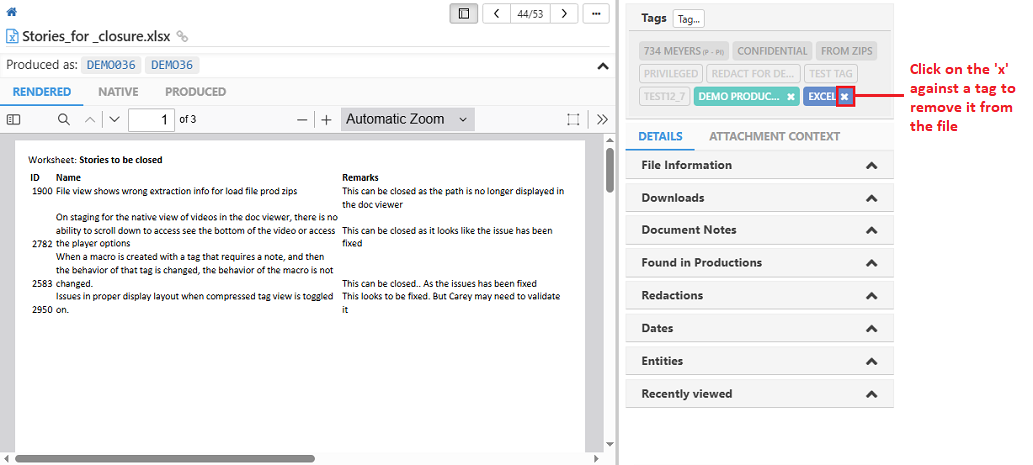
Task: Expand the File Information section
Action: (760, 165)
